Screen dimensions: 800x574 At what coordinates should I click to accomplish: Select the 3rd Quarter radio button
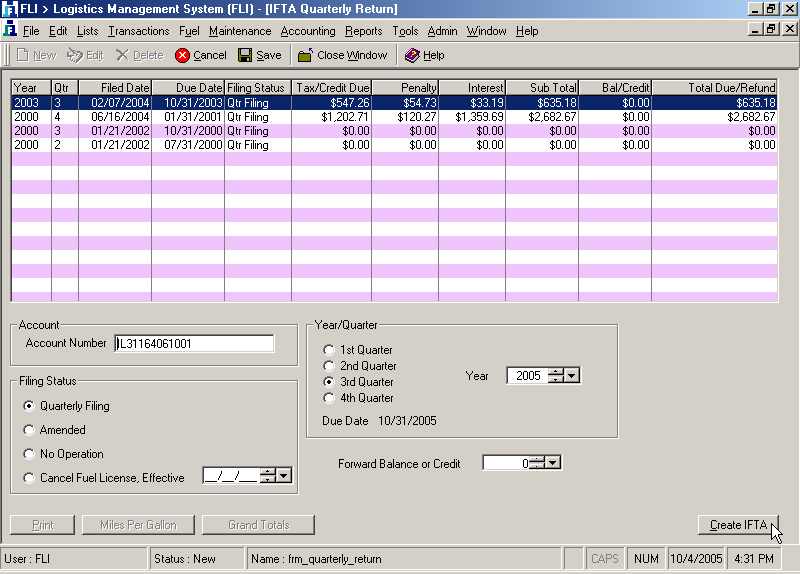pyautogui.click(x=329, y=382)
